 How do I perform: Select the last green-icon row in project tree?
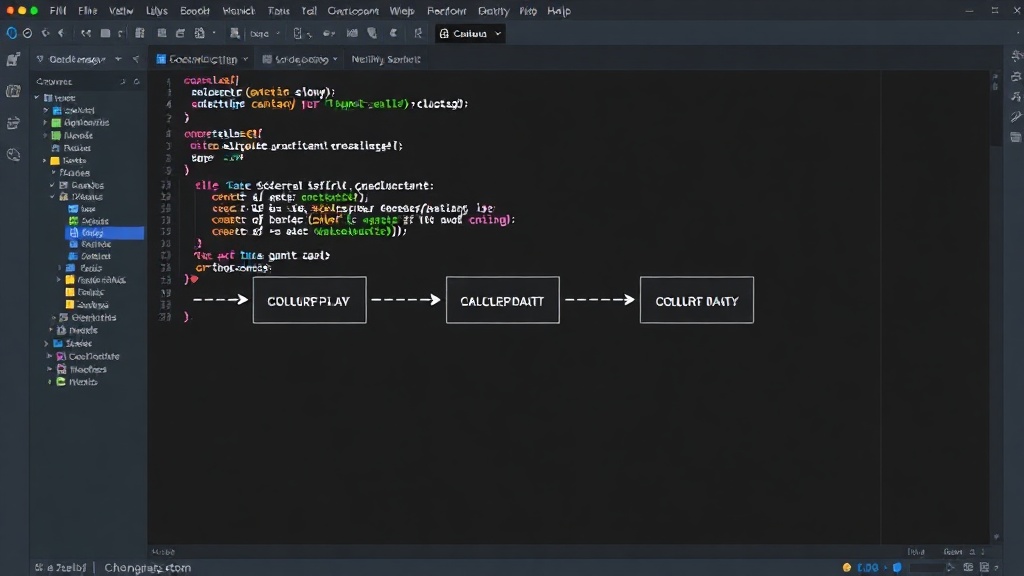click(77, 382)
